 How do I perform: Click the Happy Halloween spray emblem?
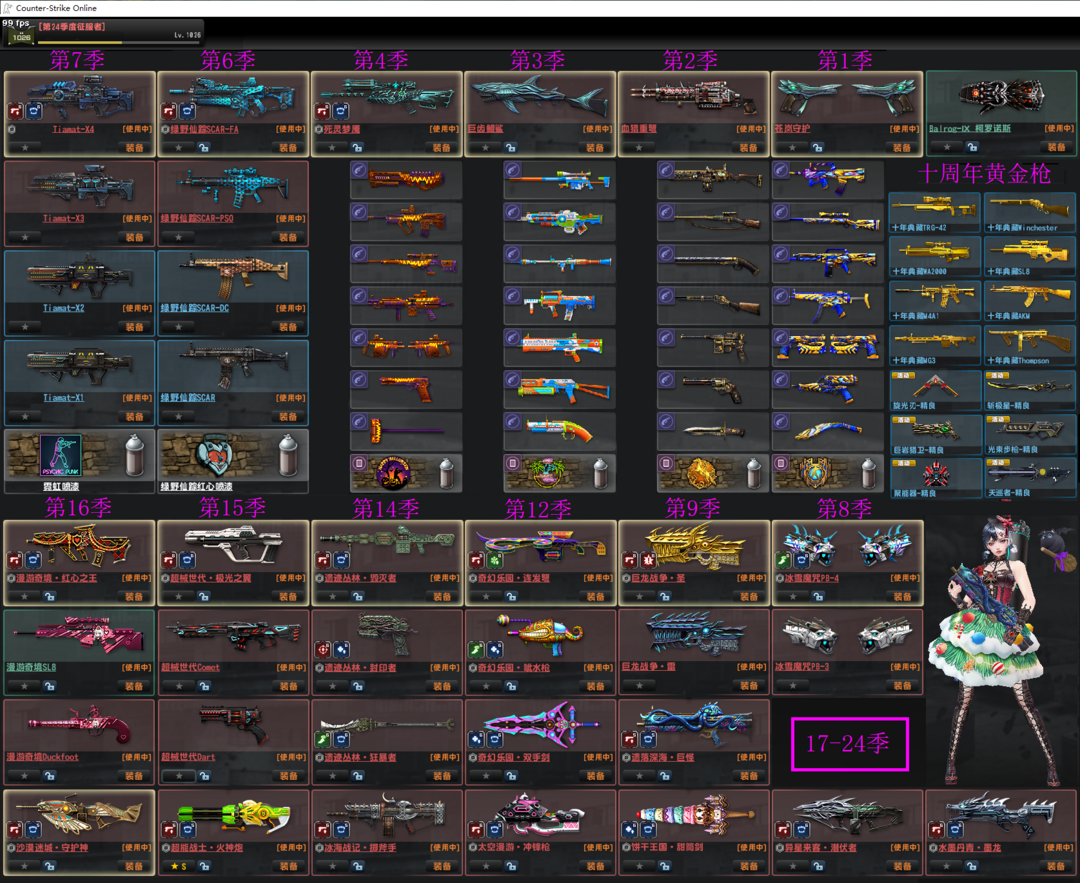pyautogui.click(x=394, y=474)
